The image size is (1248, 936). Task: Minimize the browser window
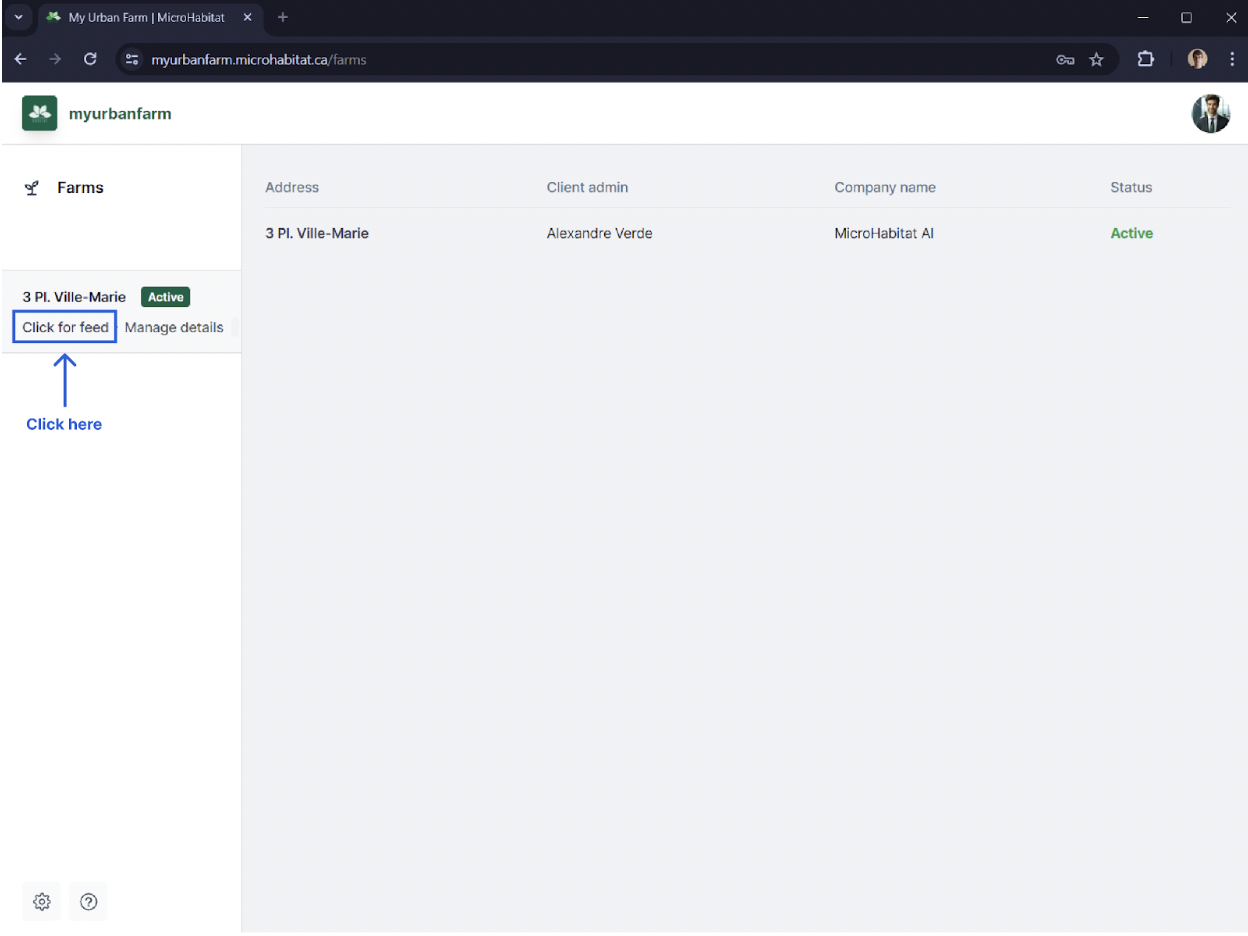click(1143, 17)
